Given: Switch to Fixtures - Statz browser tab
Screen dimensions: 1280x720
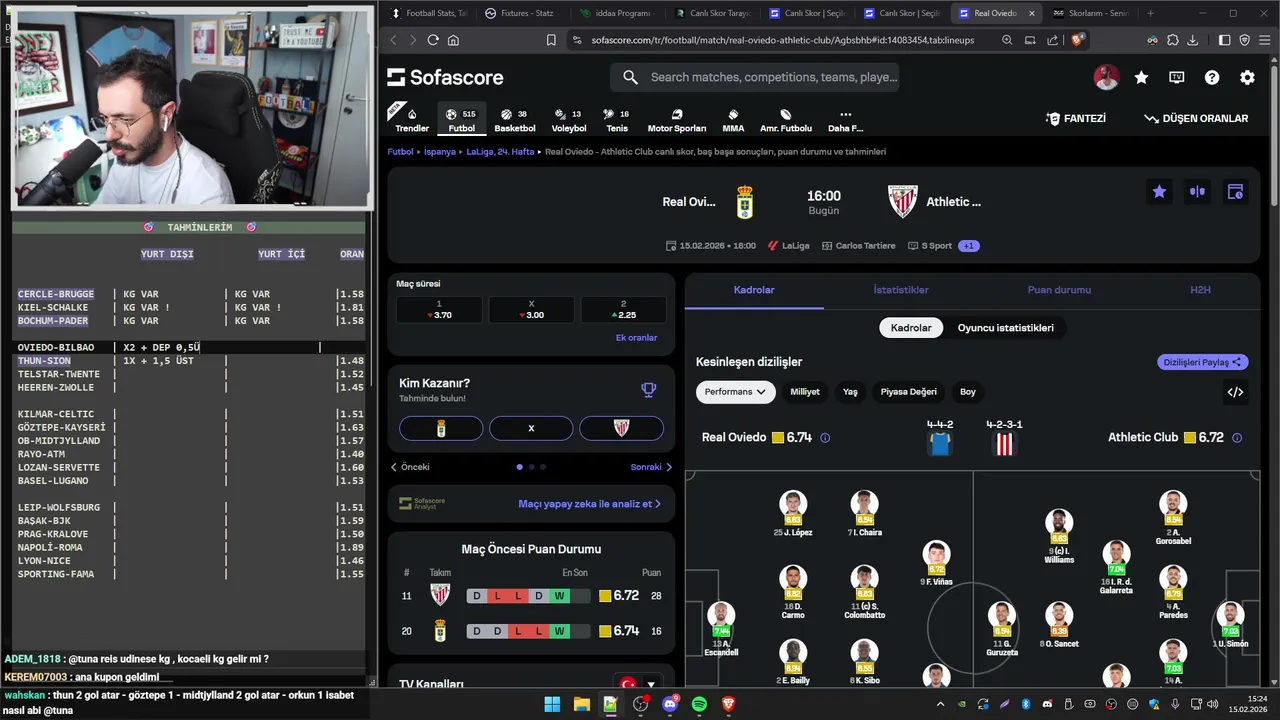Looking at the screenshot, I should pyautogui.click(x=519, y=13).
